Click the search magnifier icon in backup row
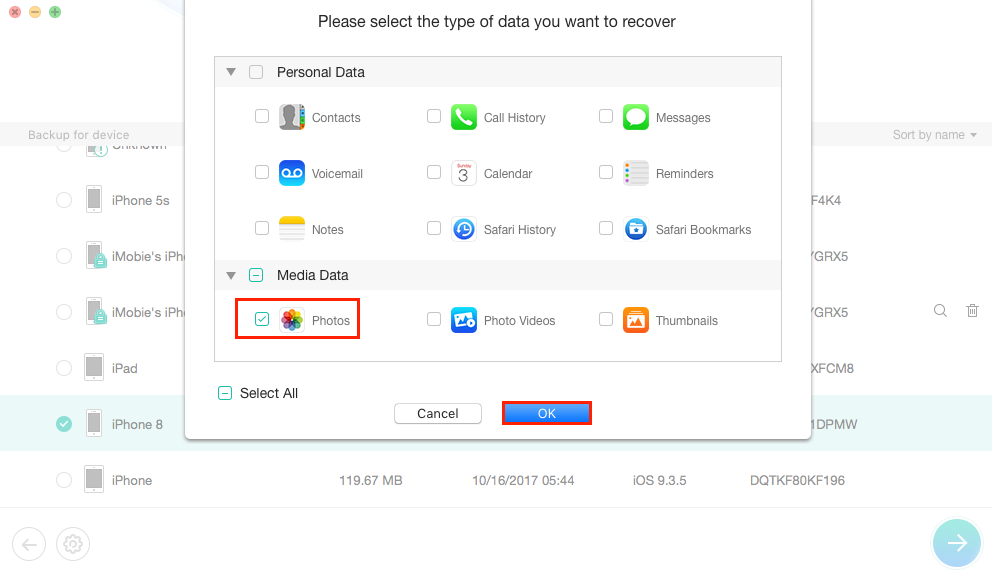The image size is (992, 575). (x=941, y=311)
